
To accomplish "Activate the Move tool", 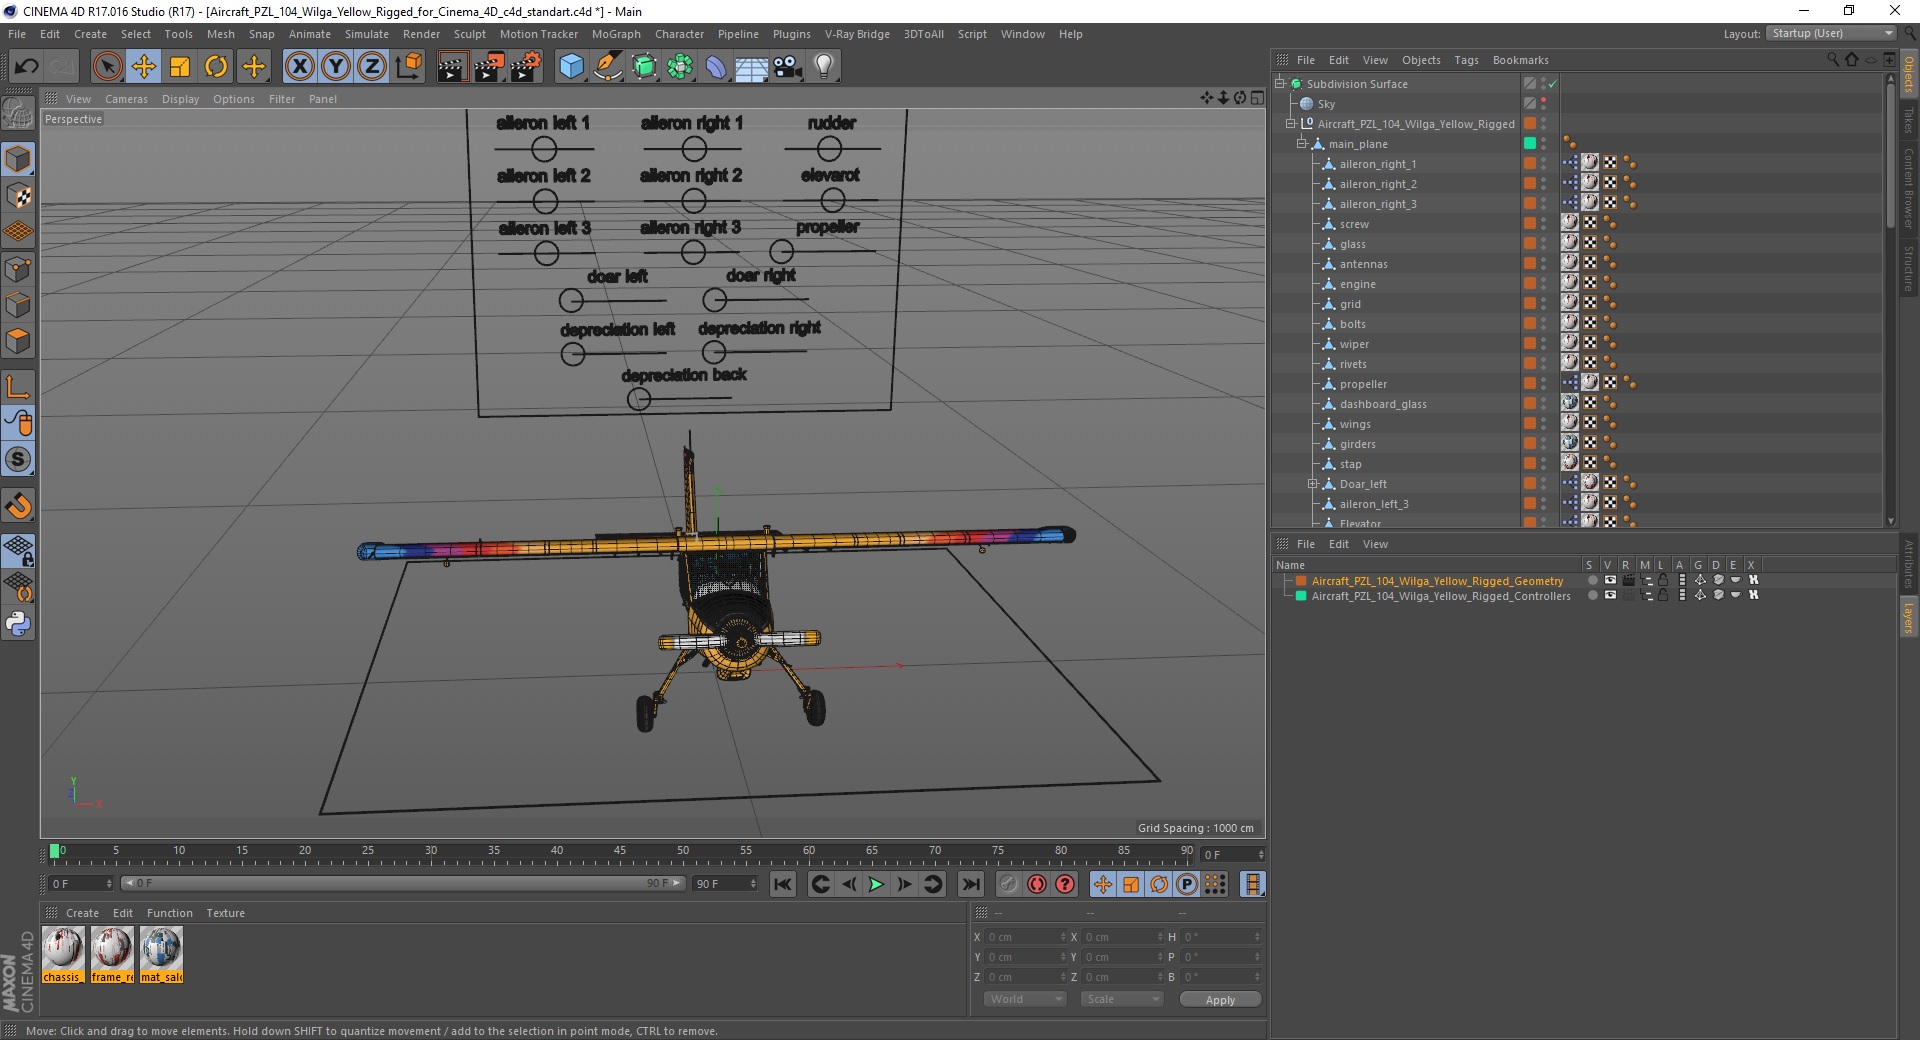I will [144, 67].
